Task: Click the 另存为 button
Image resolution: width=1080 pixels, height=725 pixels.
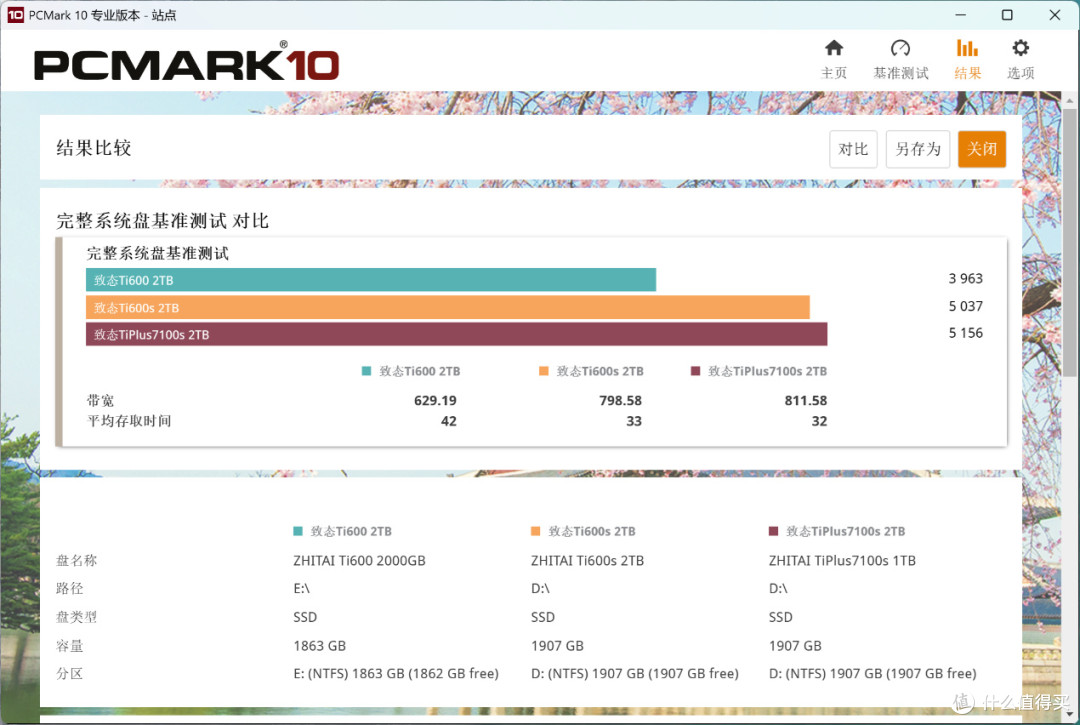Action: [917, 149]
